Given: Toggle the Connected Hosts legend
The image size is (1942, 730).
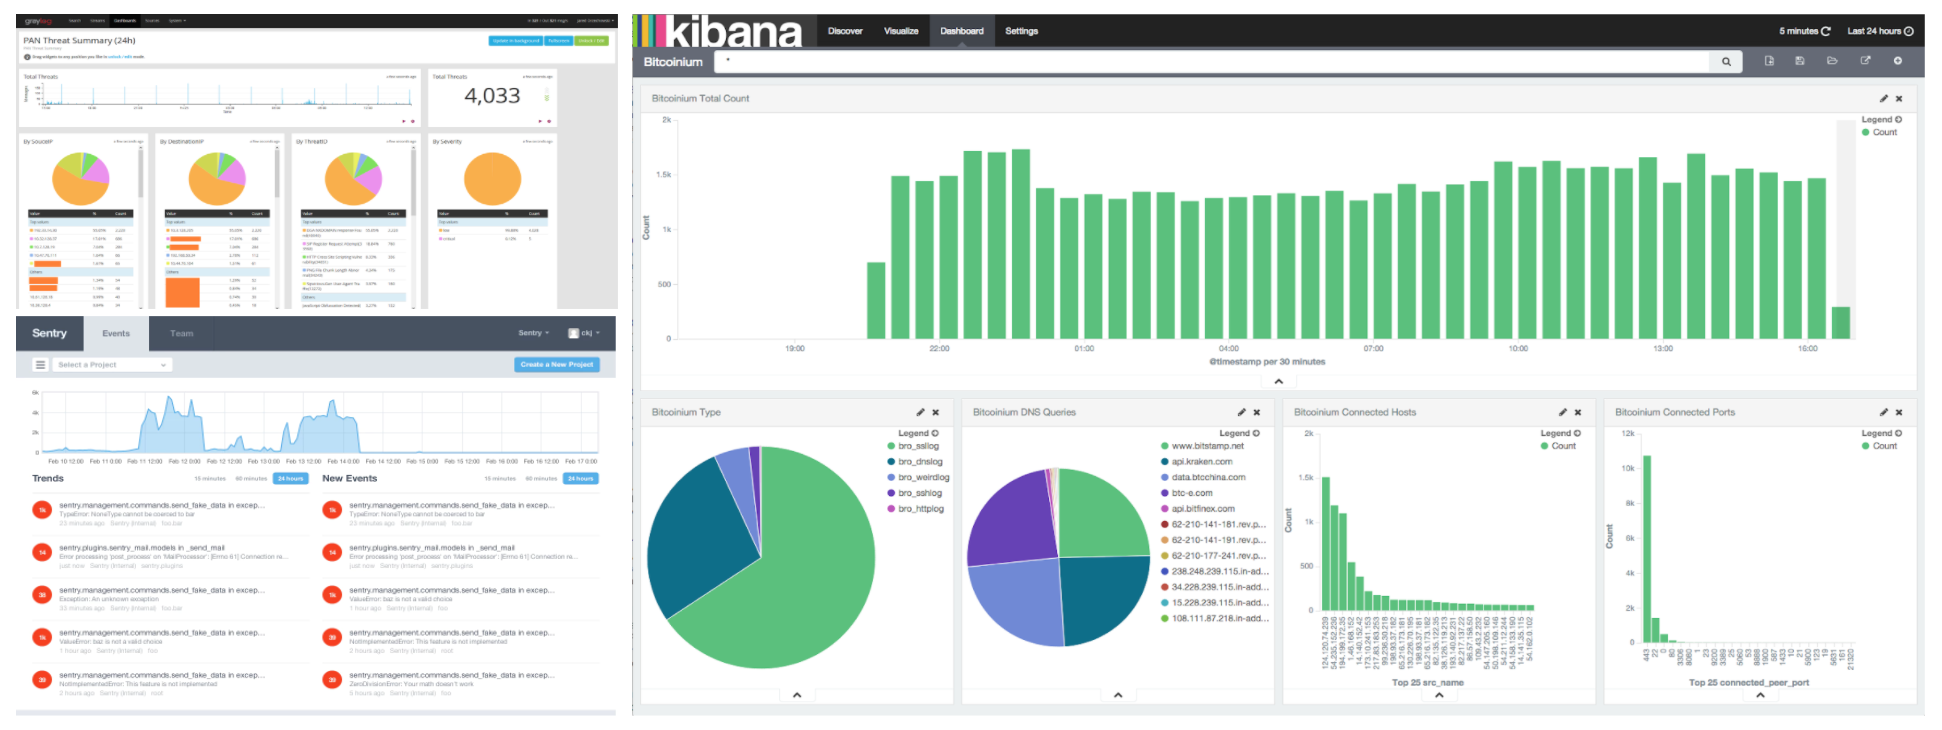Looking at the screenshot, I should [x=1560, y=434].
